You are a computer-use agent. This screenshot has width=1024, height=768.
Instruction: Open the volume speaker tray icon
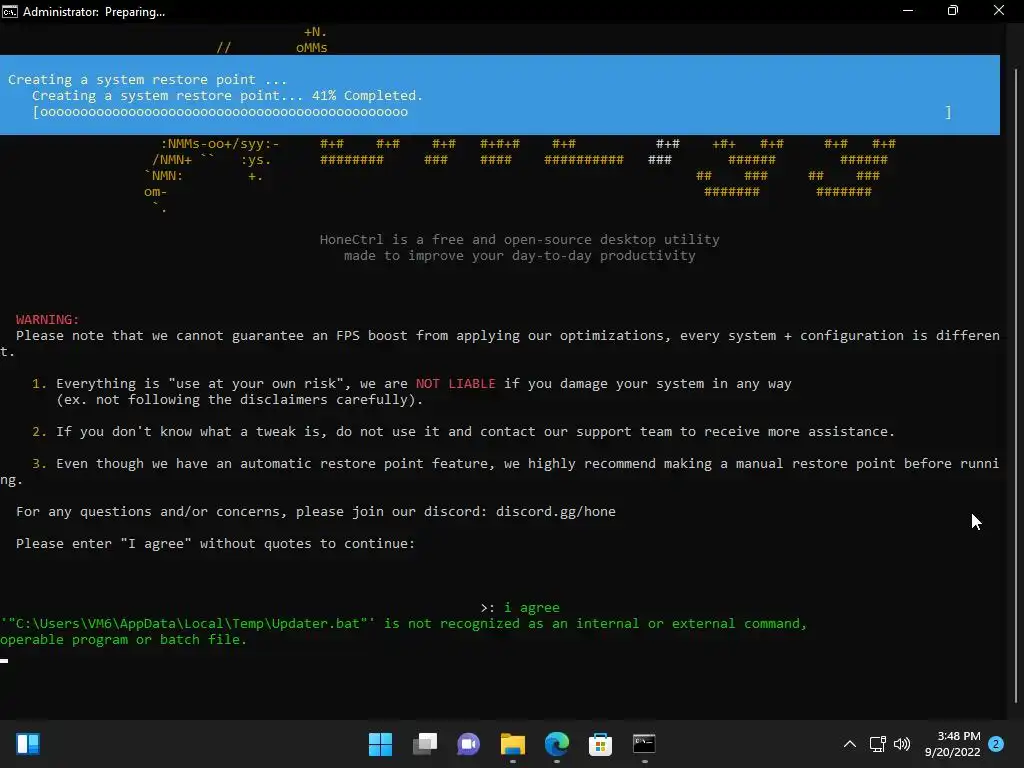[902, 744]
